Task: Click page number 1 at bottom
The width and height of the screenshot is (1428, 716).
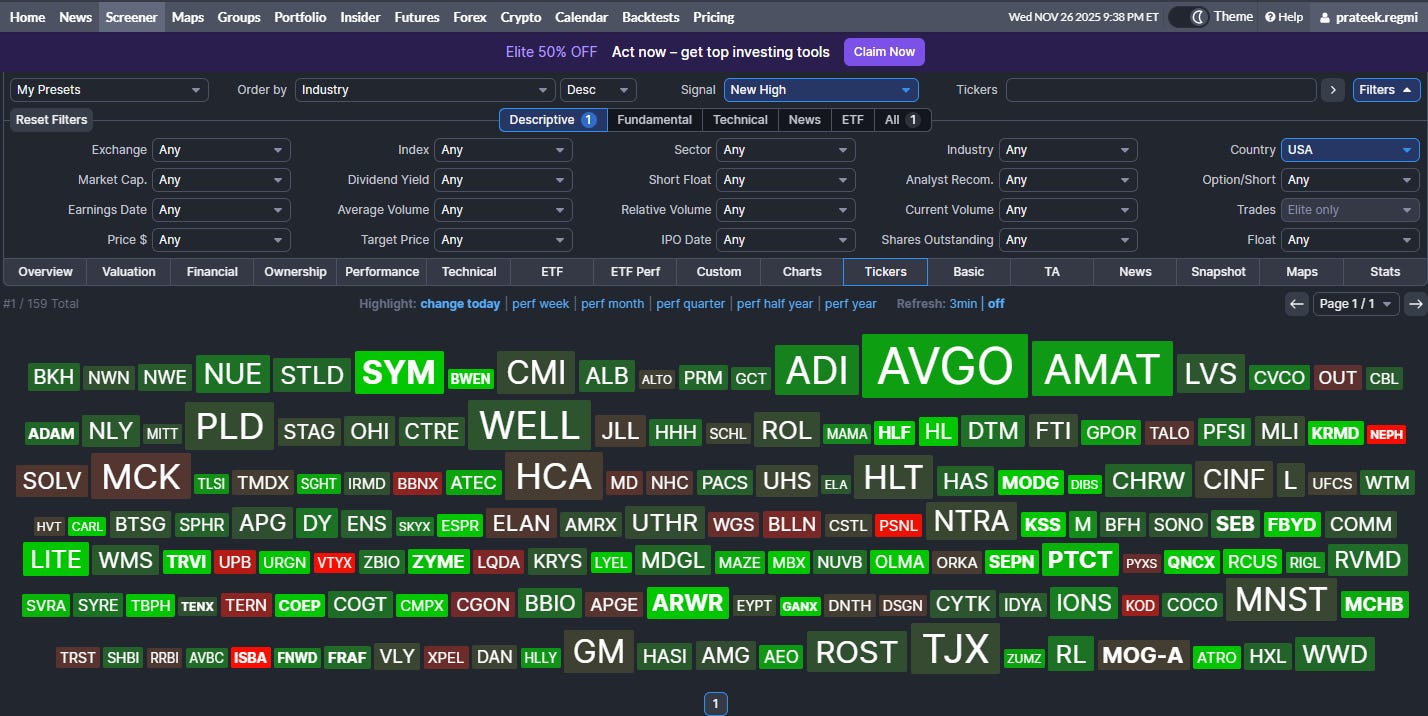Action: pos(715,704)
